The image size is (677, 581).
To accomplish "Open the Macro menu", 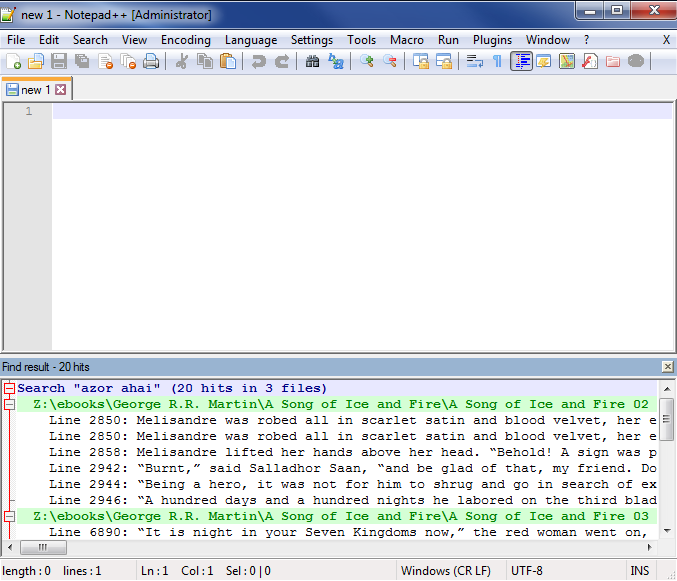I will pyautogui.click(x=407, y=40).
